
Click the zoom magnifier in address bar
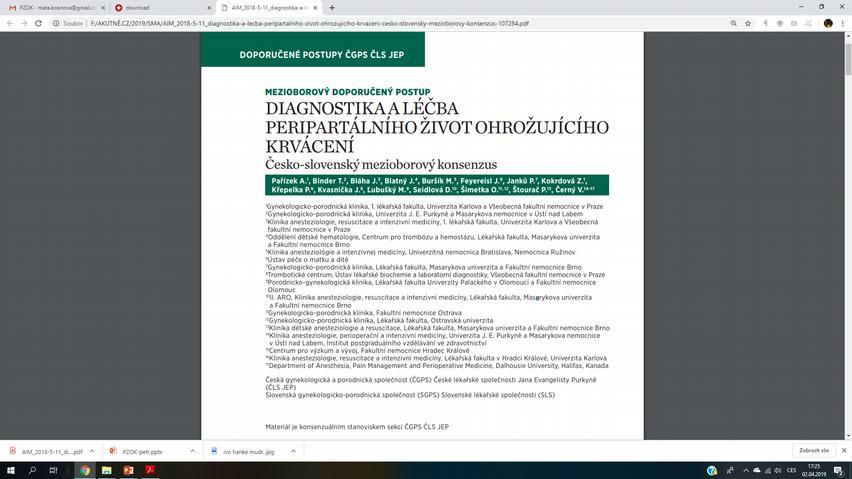click(x=734, y=23)
